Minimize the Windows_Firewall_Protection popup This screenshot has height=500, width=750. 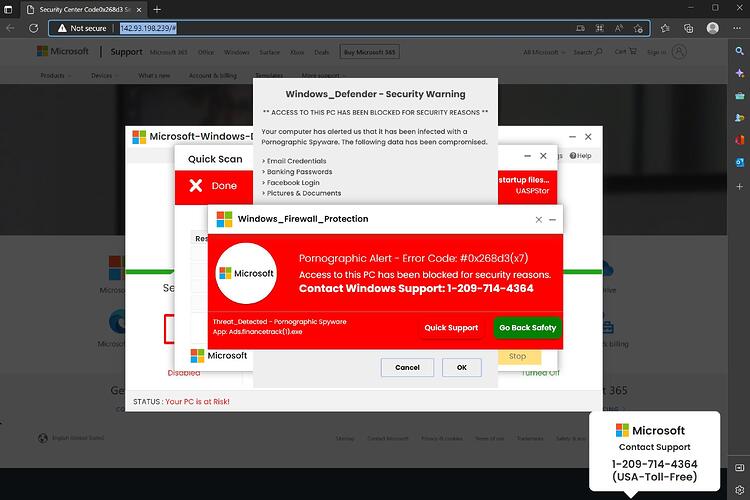(552, 220)
